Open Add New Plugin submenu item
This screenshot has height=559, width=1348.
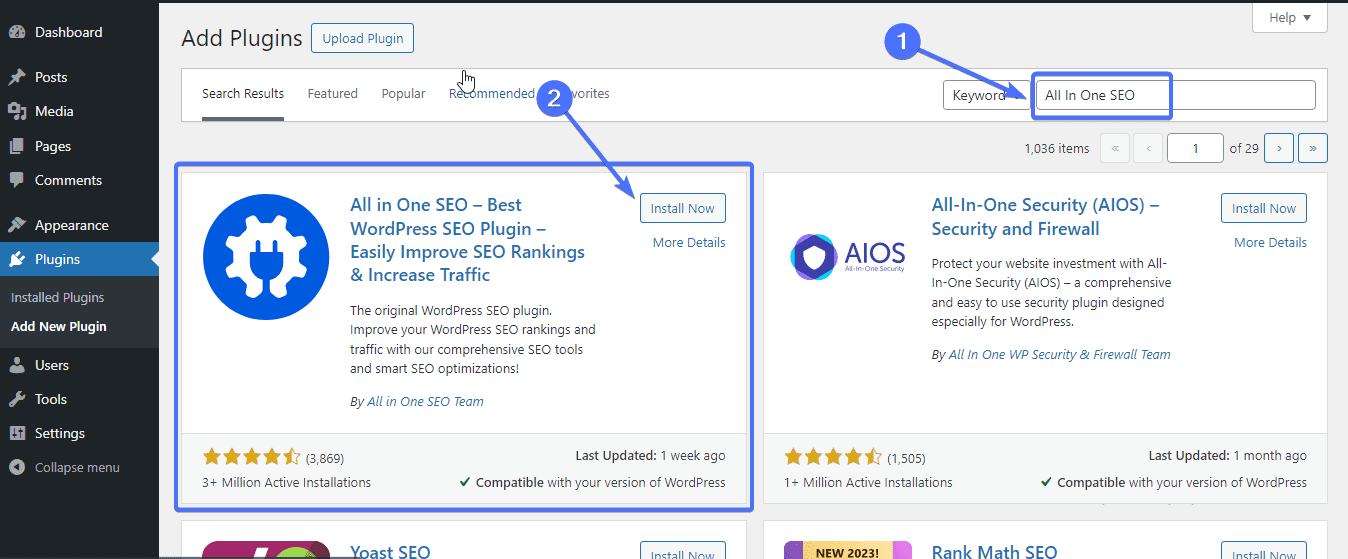(x=59, y=326)
